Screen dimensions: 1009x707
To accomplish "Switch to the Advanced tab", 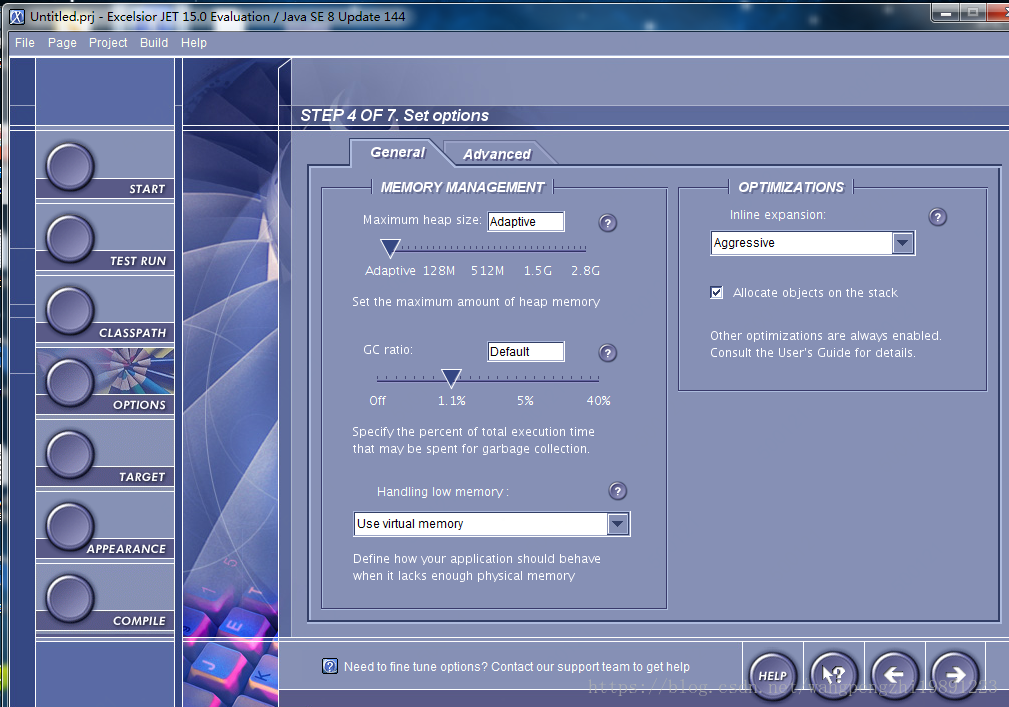I will click(x=497, y=154).
